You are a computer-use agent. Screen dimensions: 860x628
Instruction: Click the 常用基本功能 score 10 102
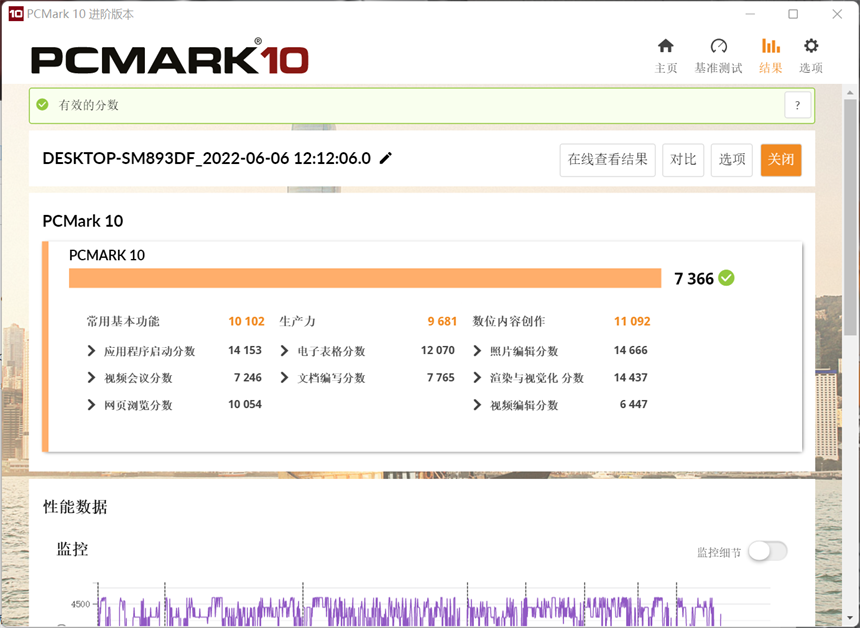246,321
